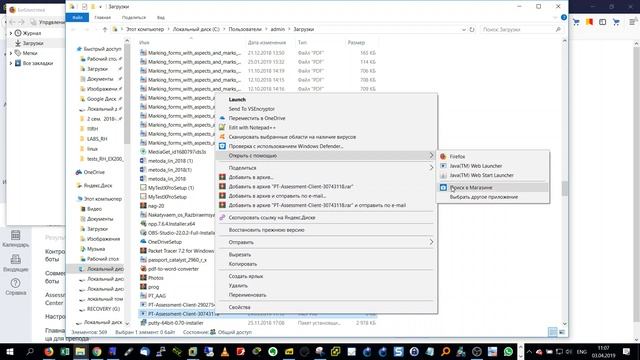Click 'Локальный диск (C:)' in breadcrumb
Viewport: 640px width, 360px height.
(x=196, y=29)
